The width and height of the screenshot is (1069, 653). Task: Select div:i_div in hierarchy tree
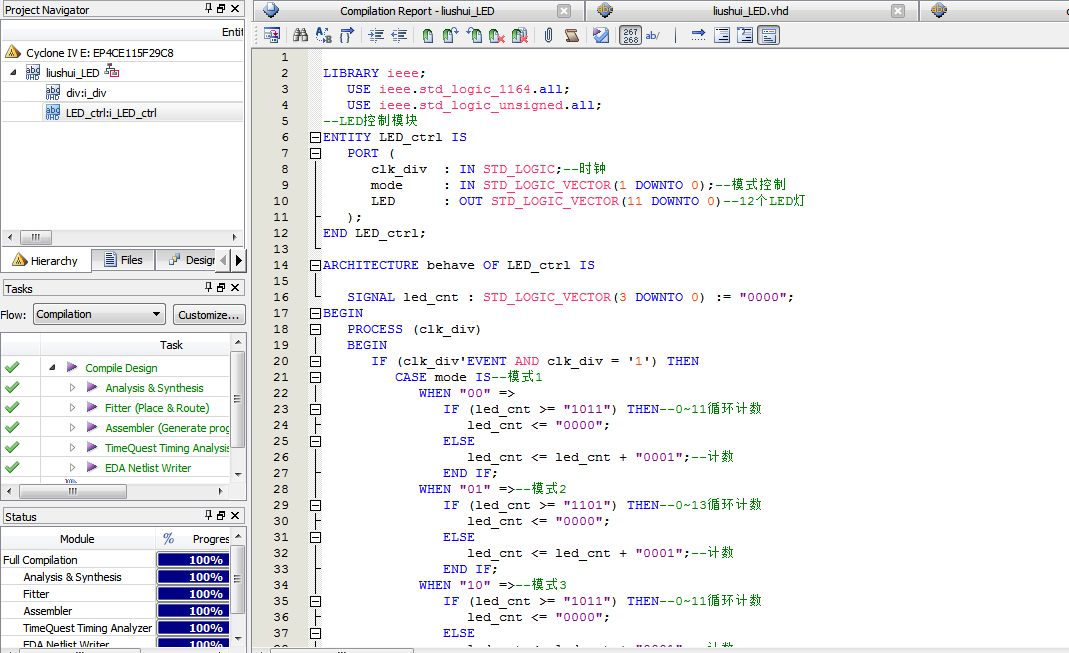point(85,93)
